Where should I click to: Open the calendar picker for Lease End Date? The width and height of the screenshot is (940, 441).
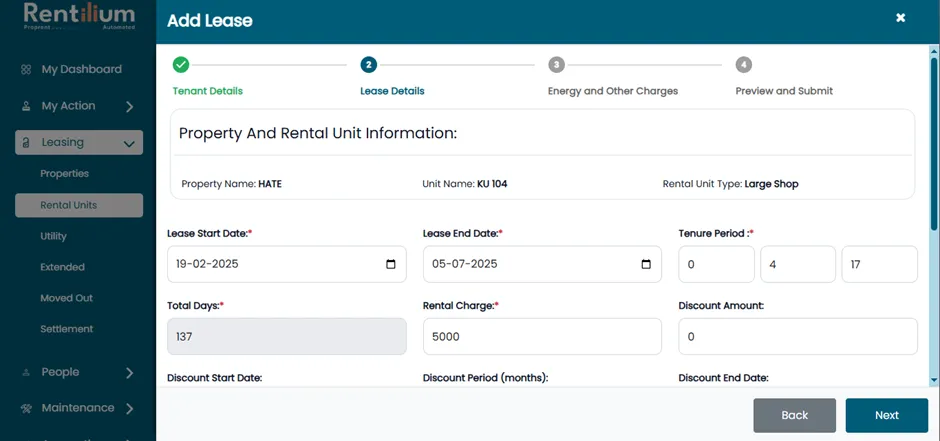pyautogui.click(x=646, y=264)
